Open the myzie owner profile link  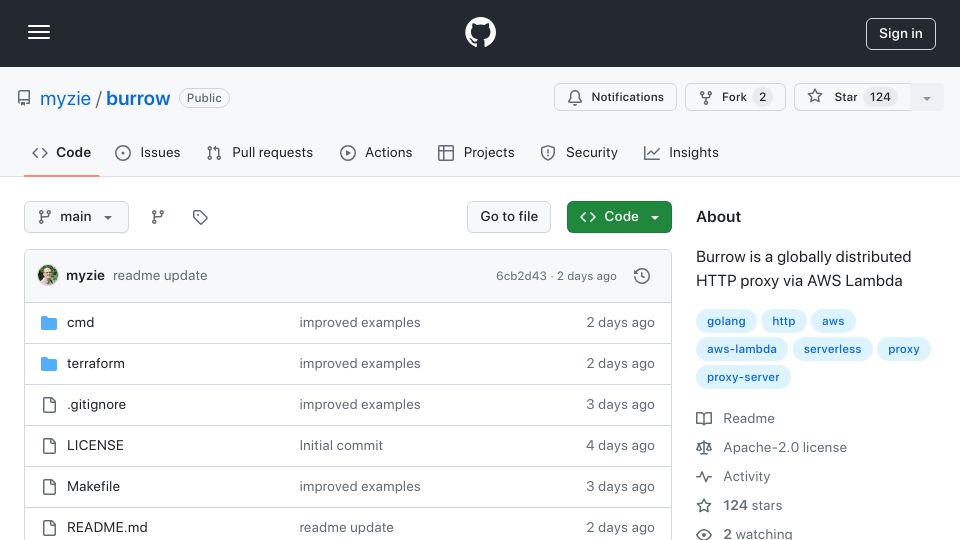click(x=65, y=98)
